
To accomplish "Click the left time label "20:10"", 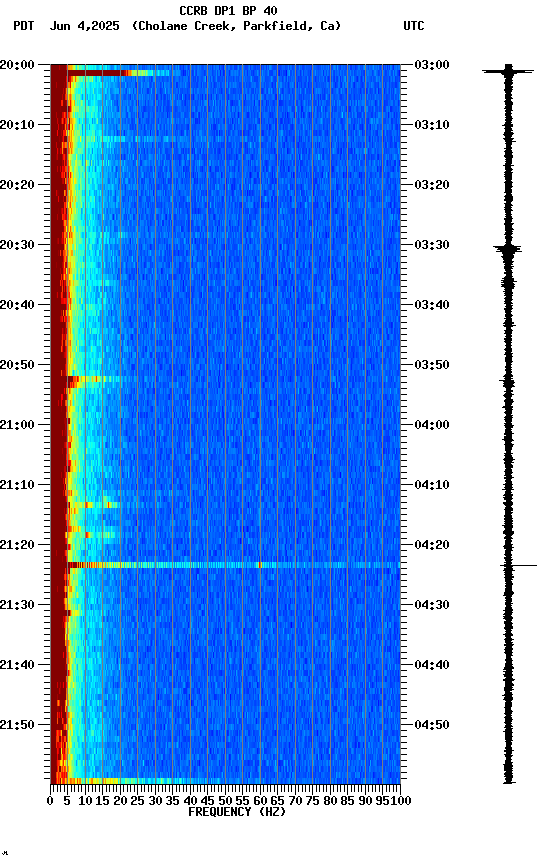I will point(17,125).
